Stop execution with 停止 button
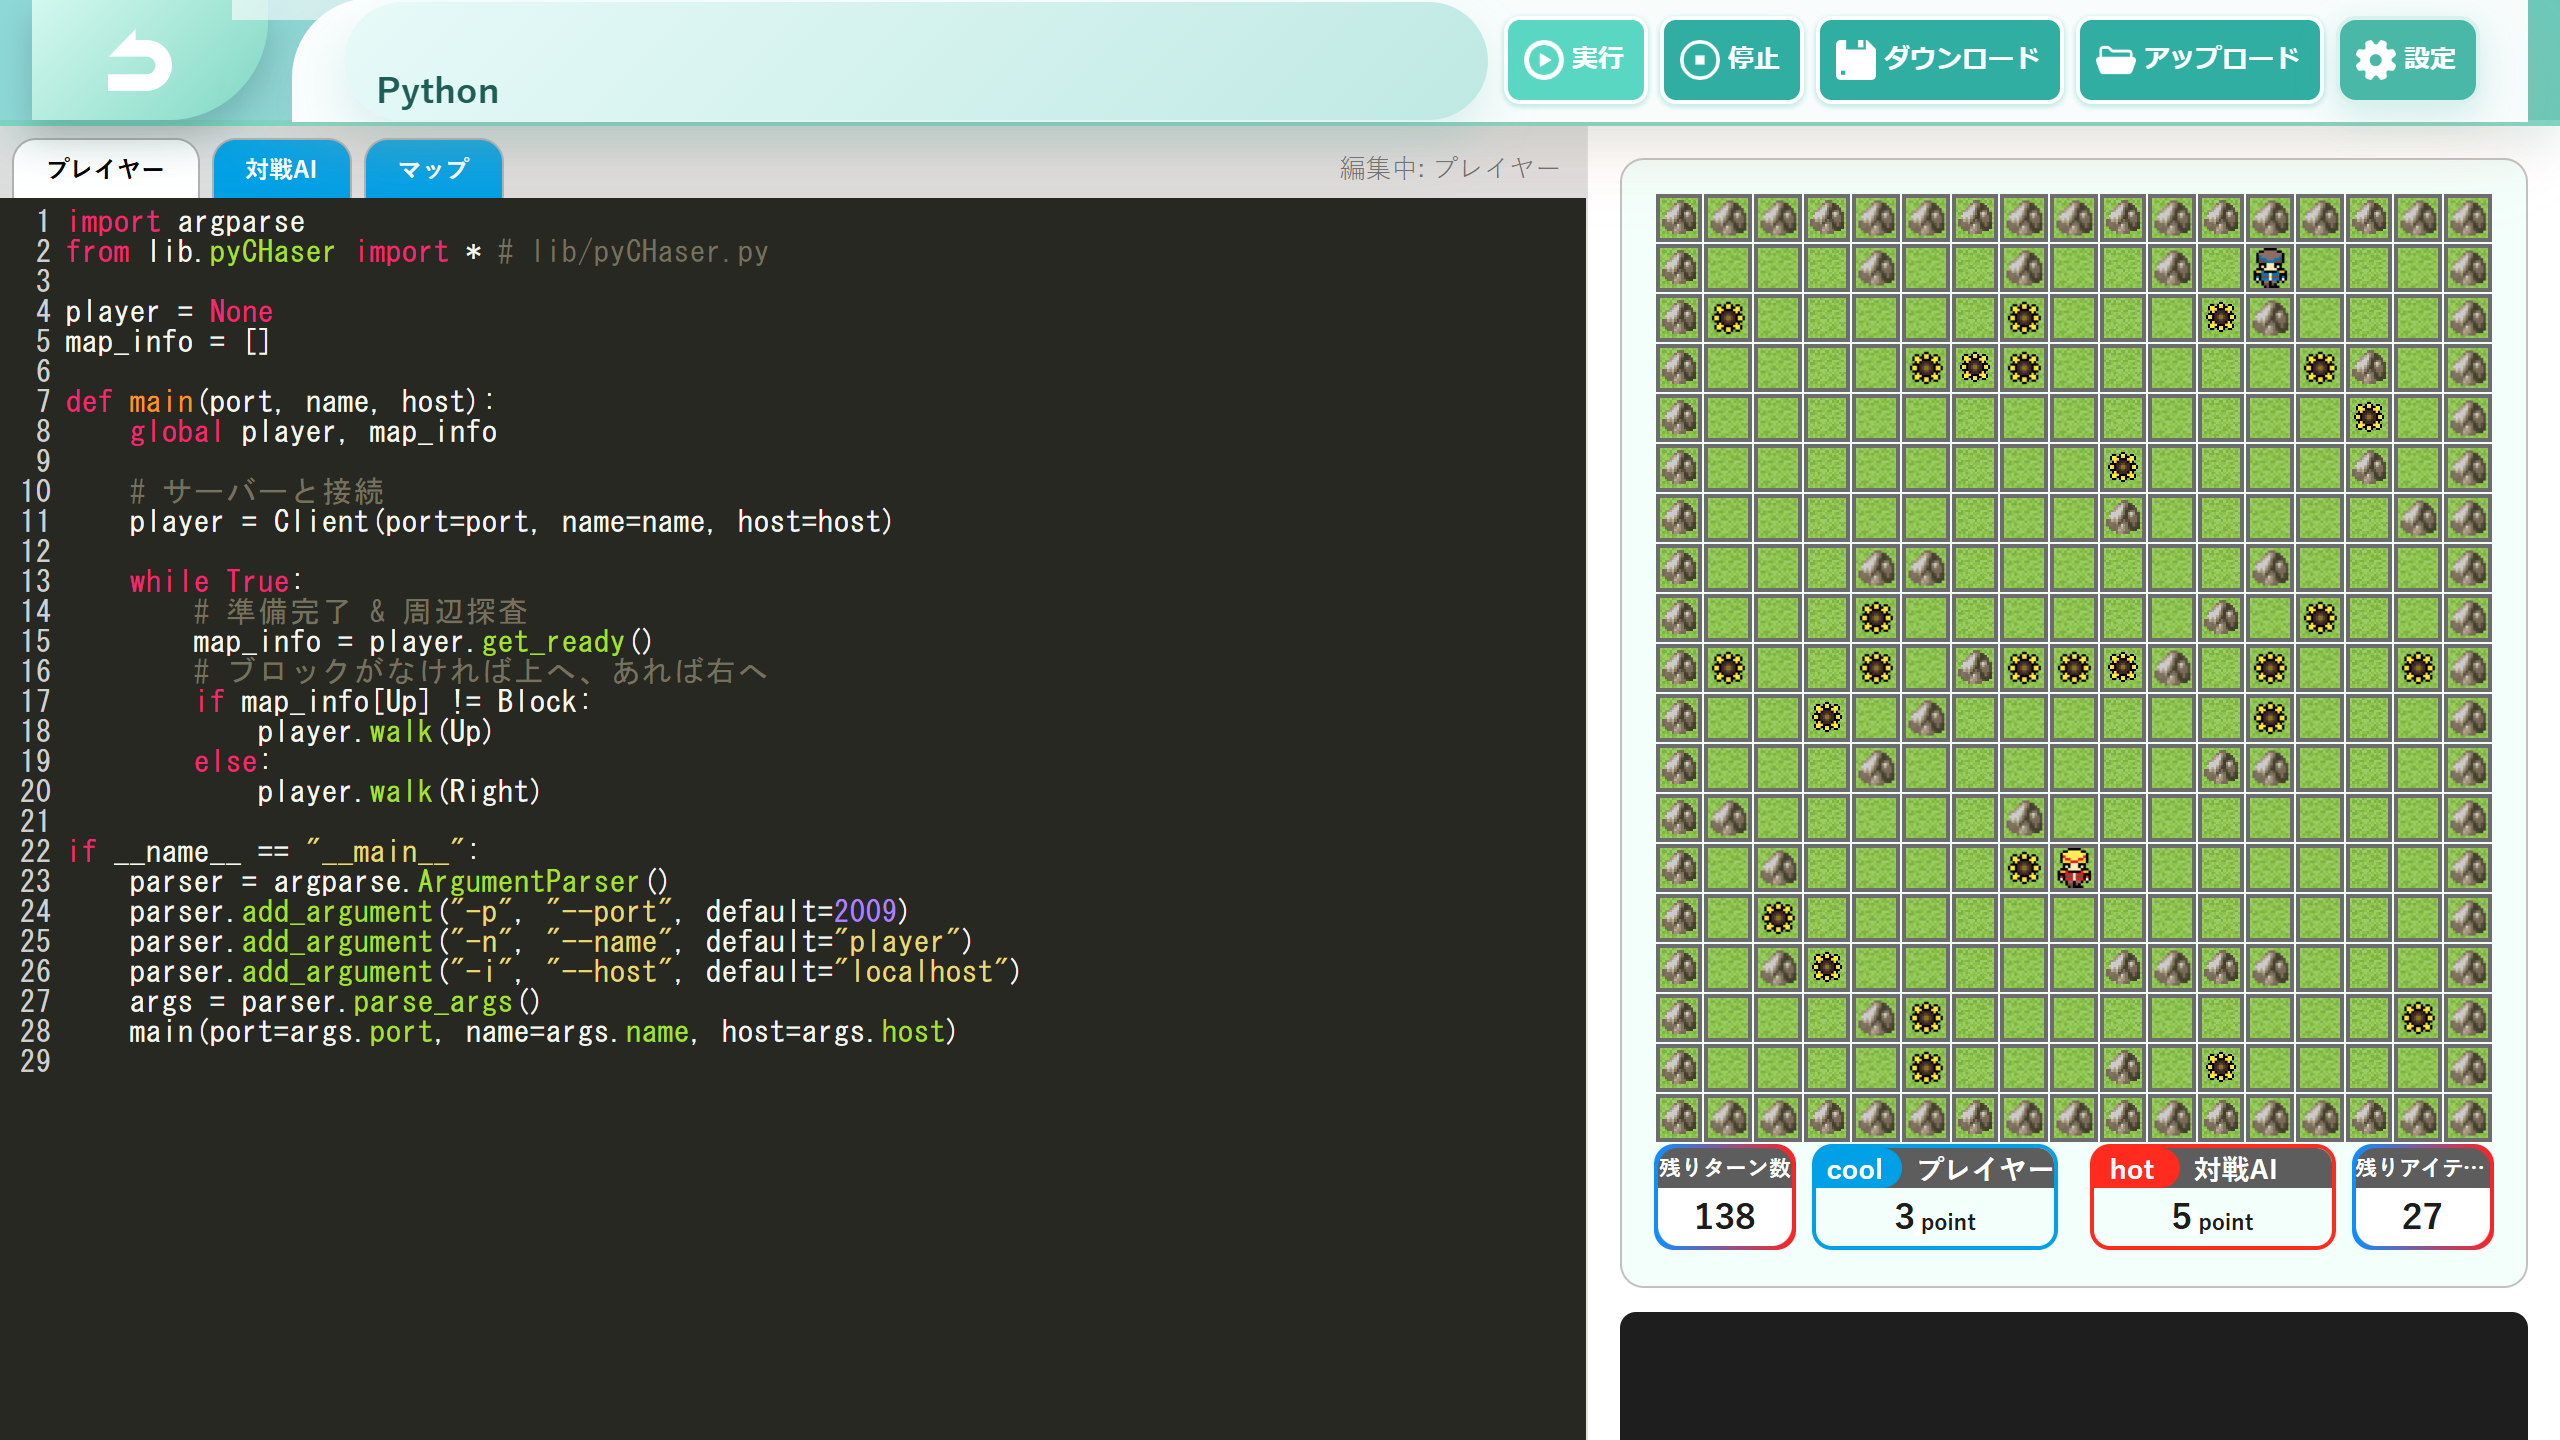This screenshot has width=2560, height=1440. click(1731, 60)
